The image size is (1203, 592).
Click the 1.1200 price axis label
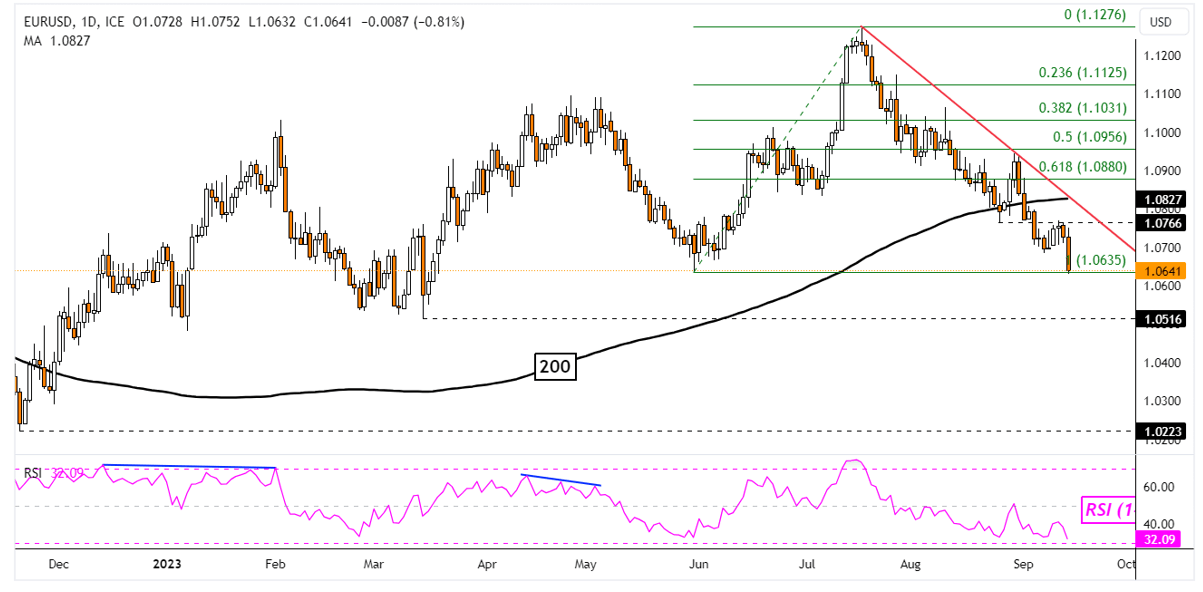(1160, 56)
